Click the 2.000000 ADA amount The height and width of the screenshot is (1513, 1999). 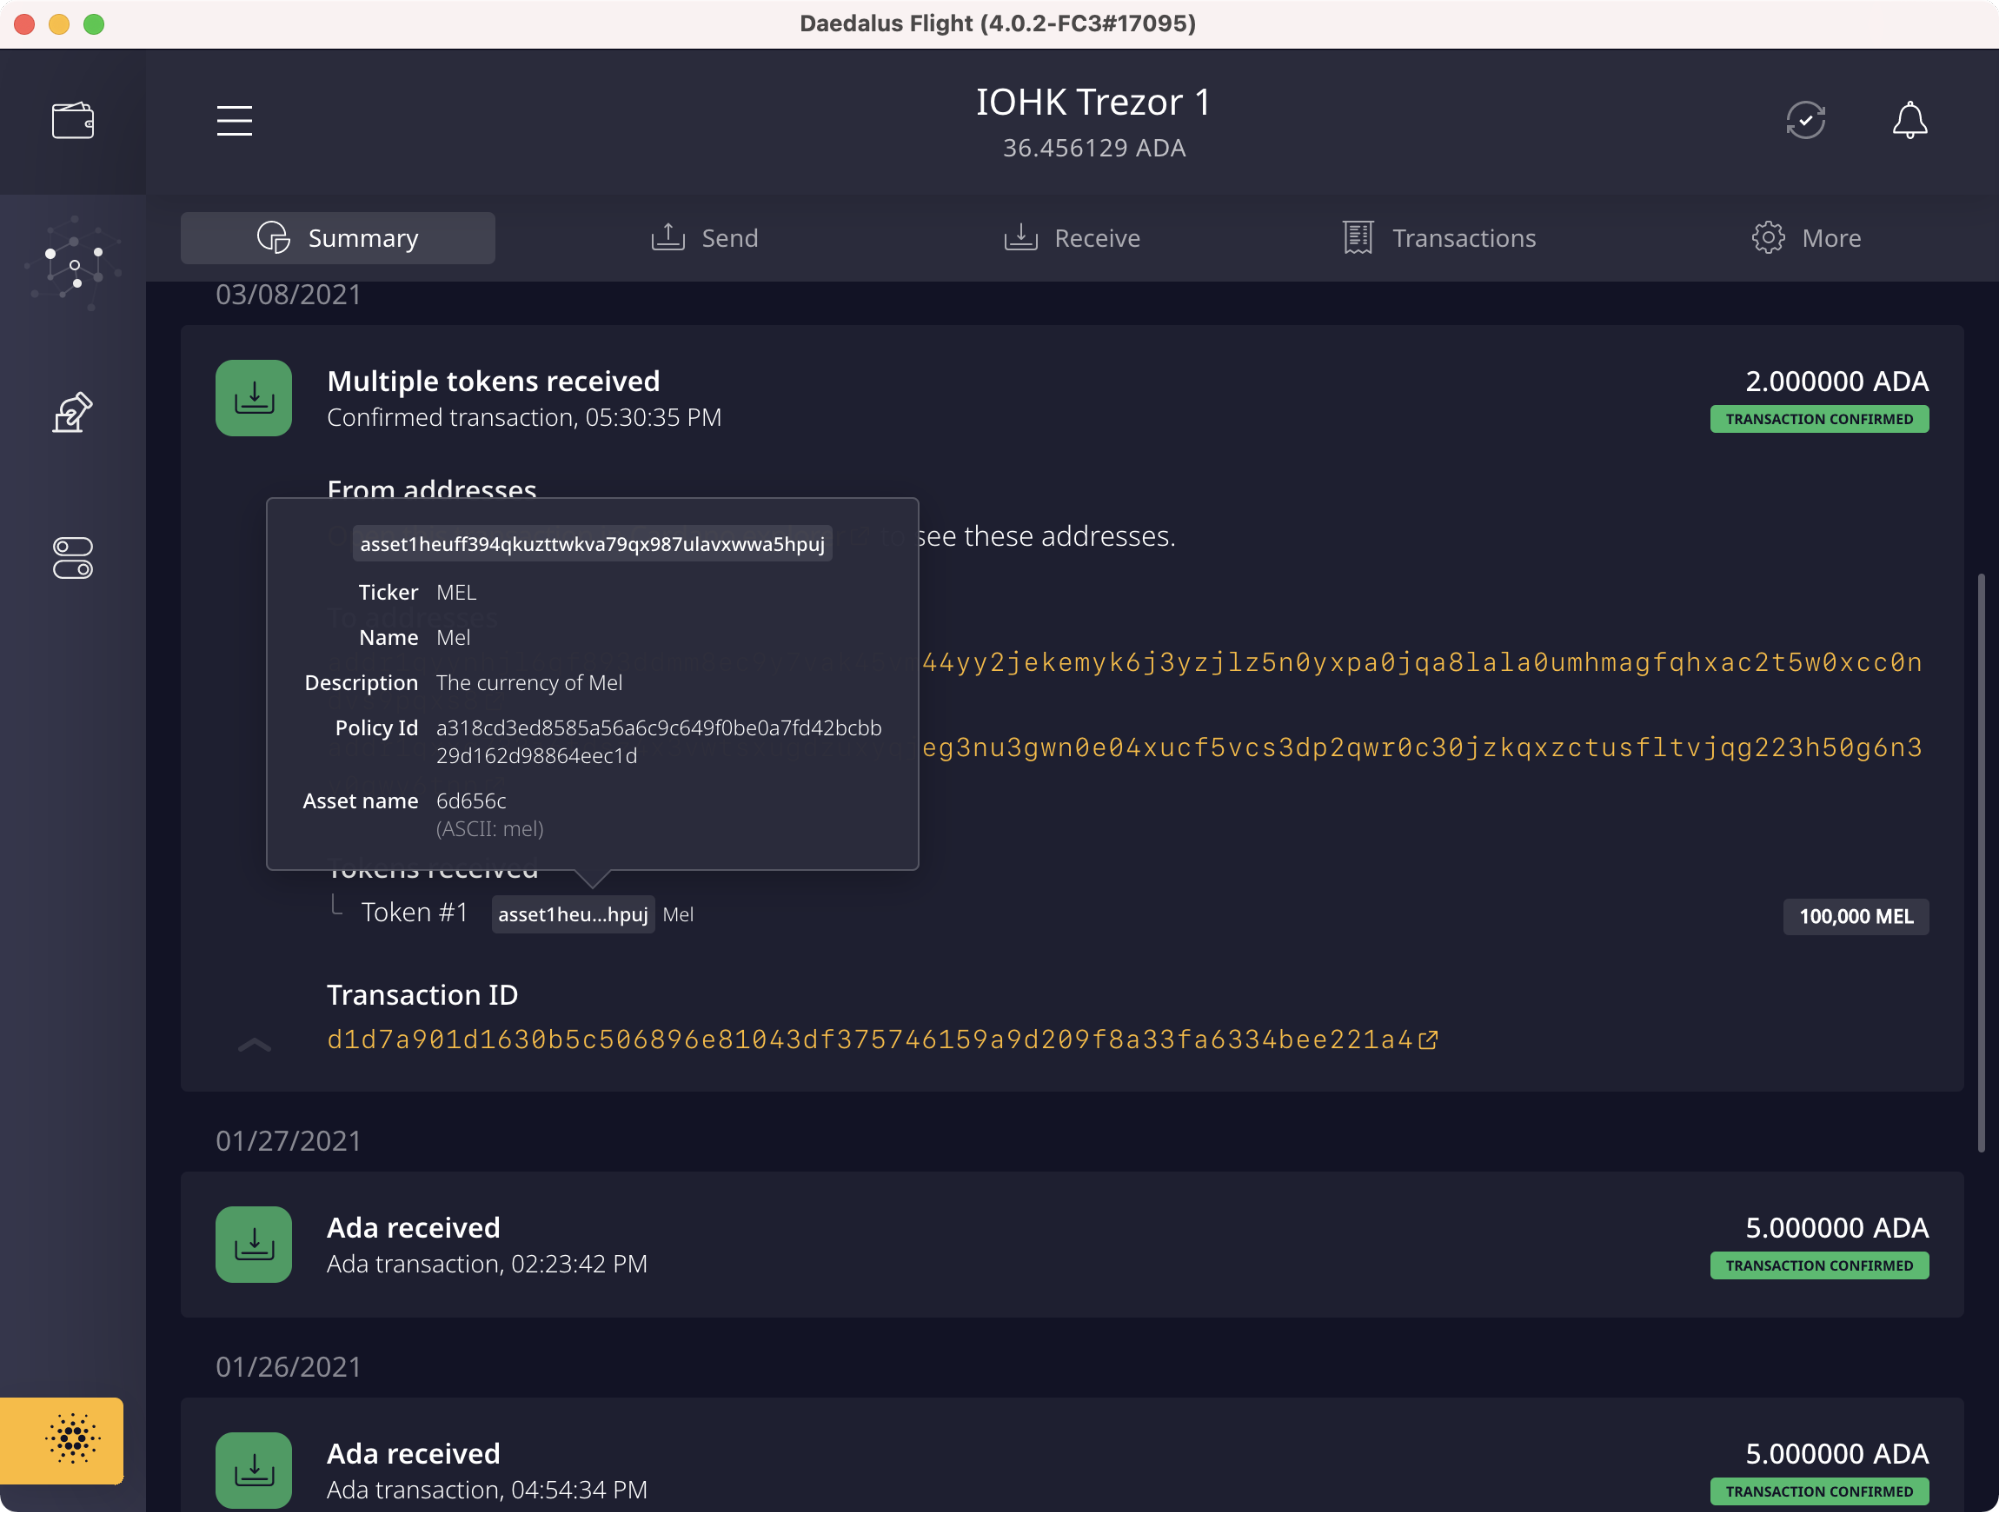pyautogui.click(x=1837, y=381)
